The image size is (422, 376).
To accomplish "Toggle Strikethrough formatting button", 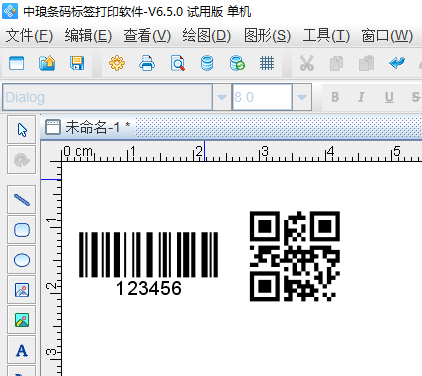I will [x=415, y=97].
